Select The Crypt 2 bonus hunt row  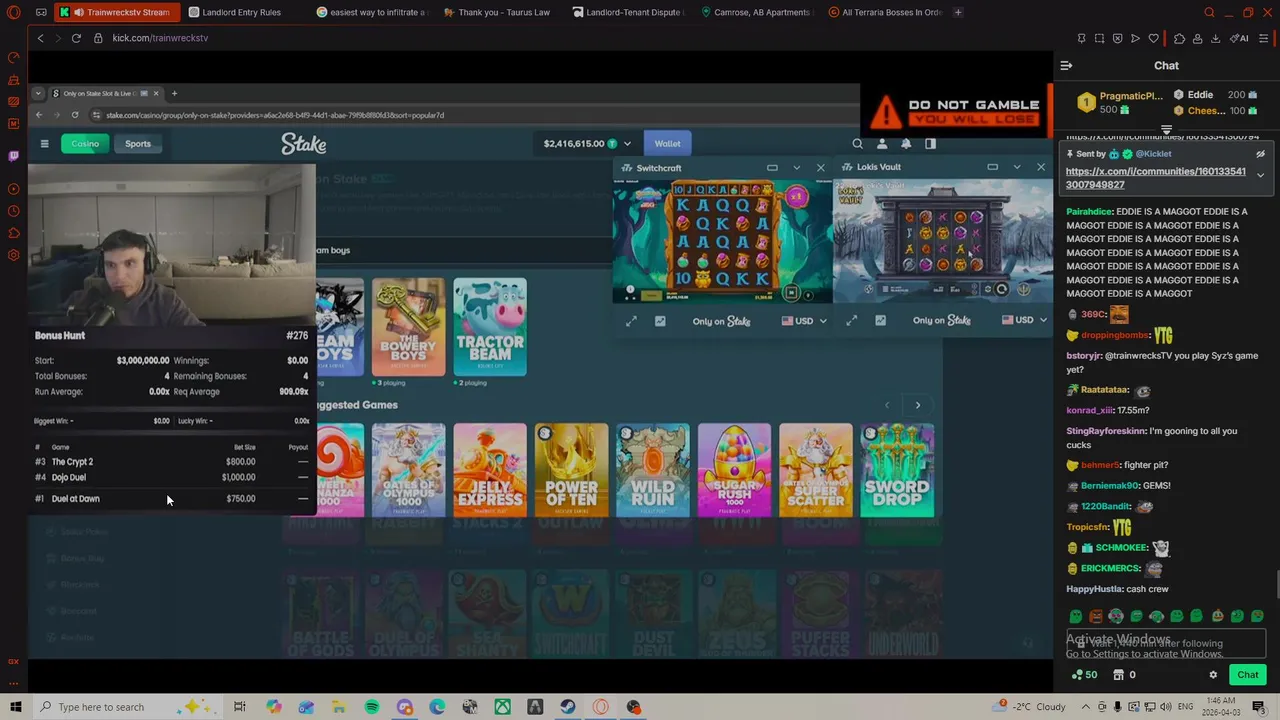coord(172,462)
